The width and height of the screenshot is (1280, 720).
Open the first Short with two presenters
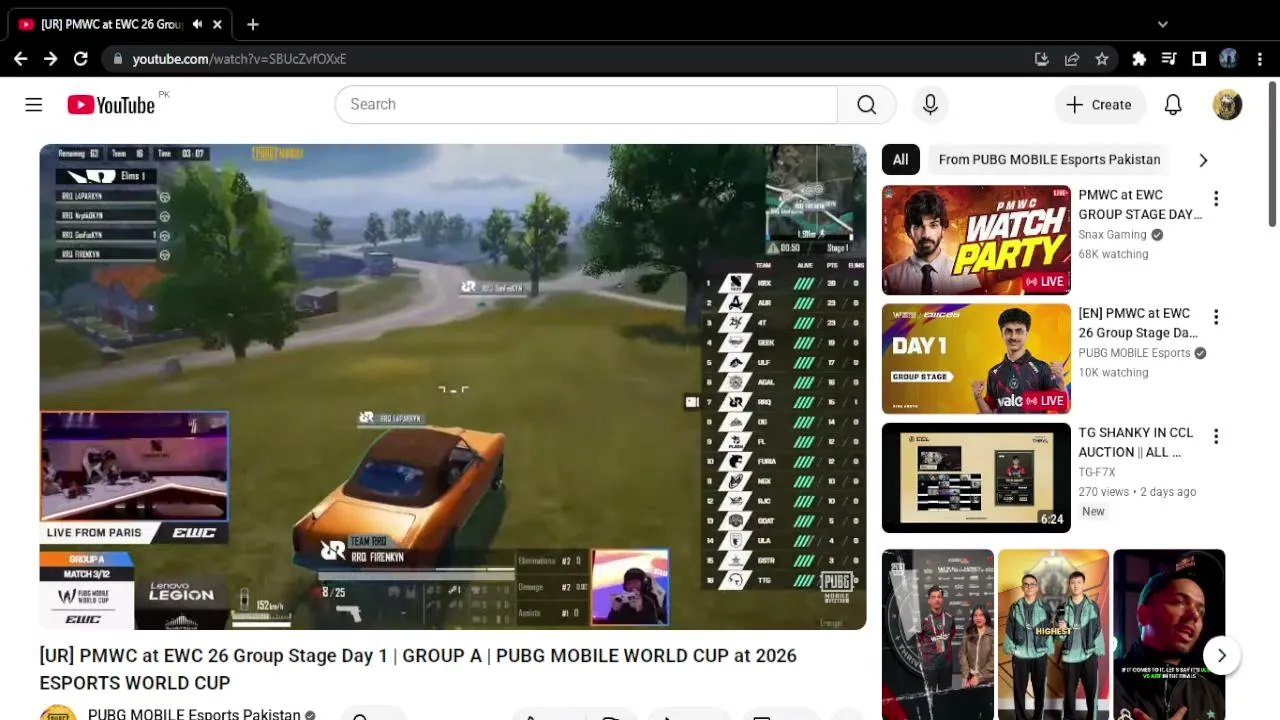coord(938,634)
